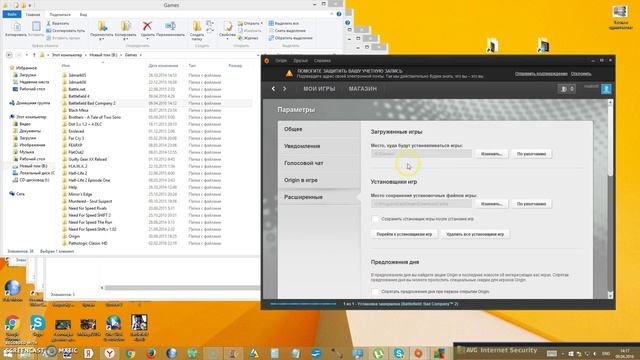Open the Поделиться tab in Explorer ribbon
Image resolution: width=640 pixels, height=360 pixels.
pos(60,14)
